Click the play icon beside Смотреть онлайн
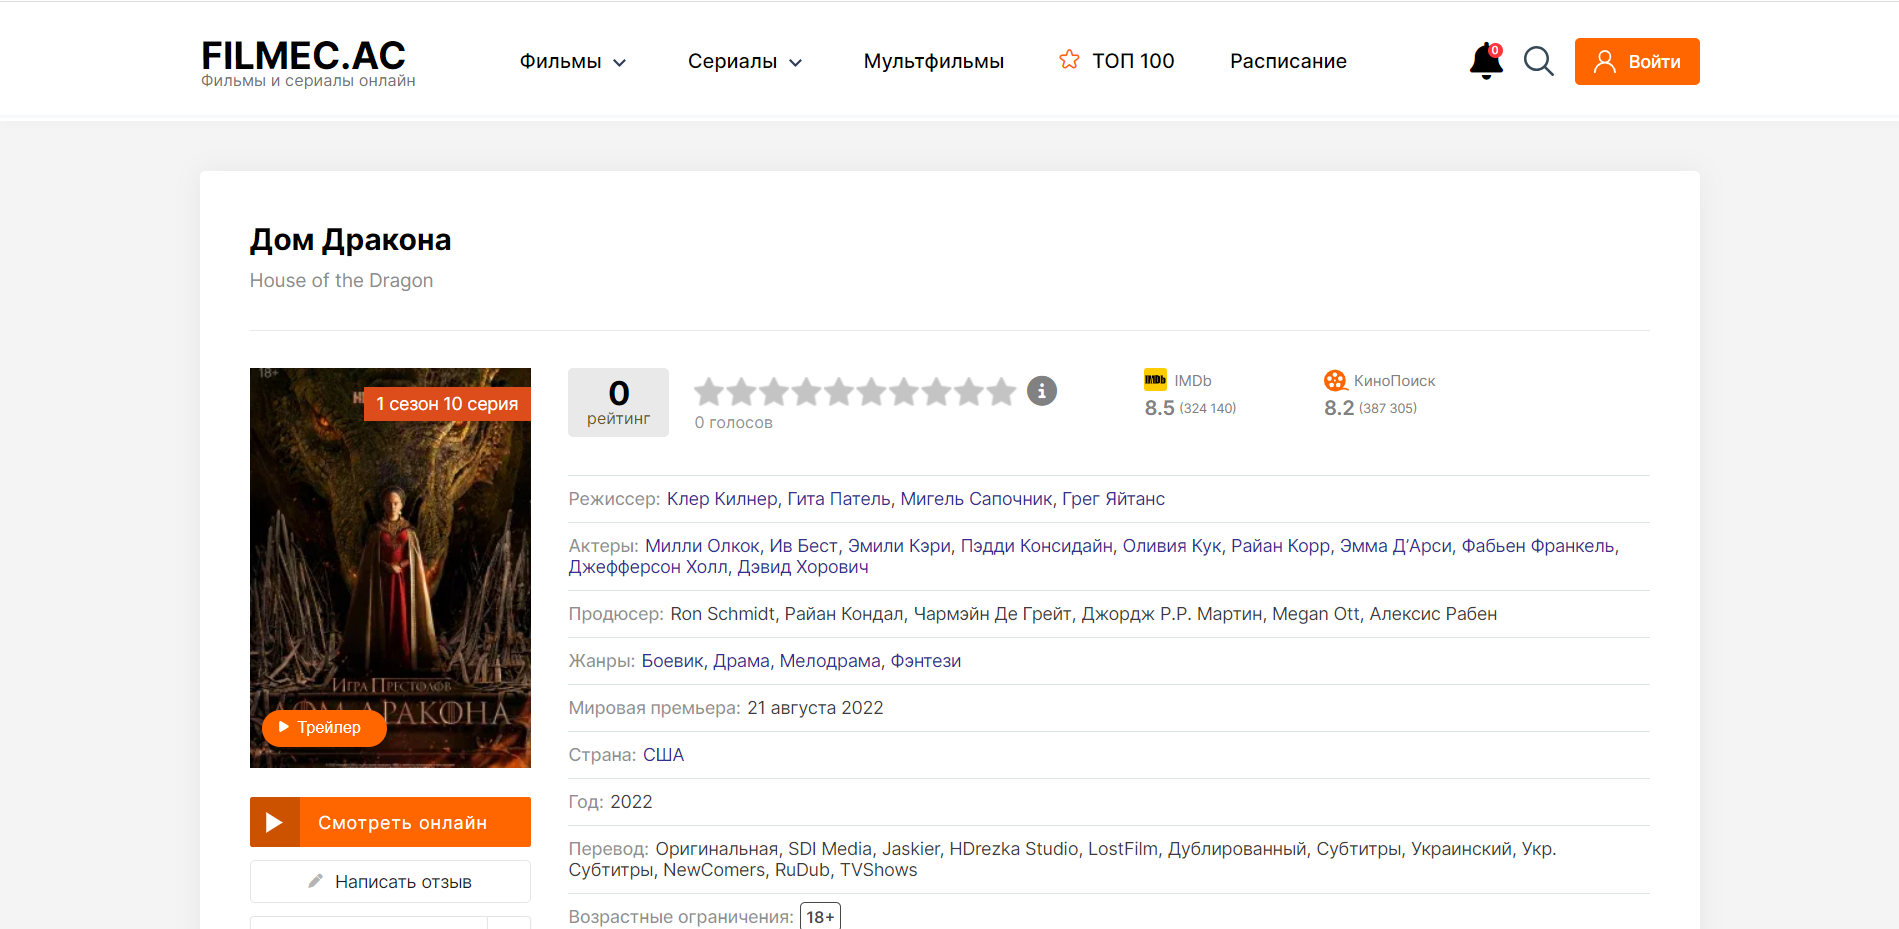 (274, 822)
